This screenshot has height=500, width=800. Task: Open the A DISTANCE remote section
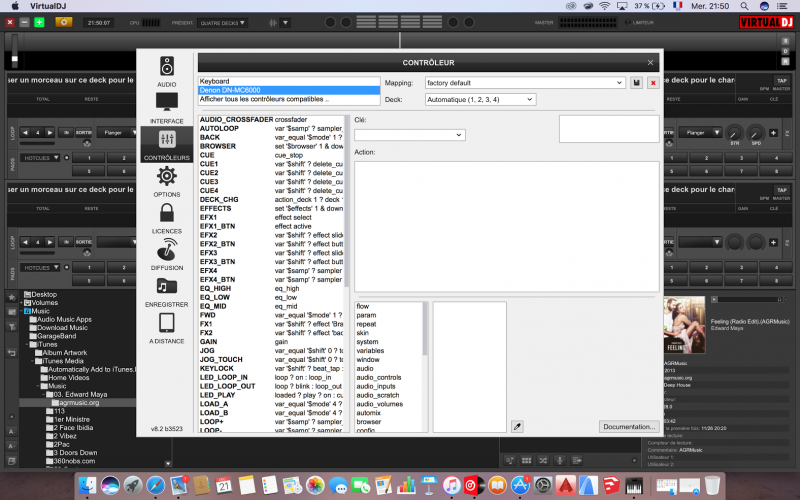point(167,328)
